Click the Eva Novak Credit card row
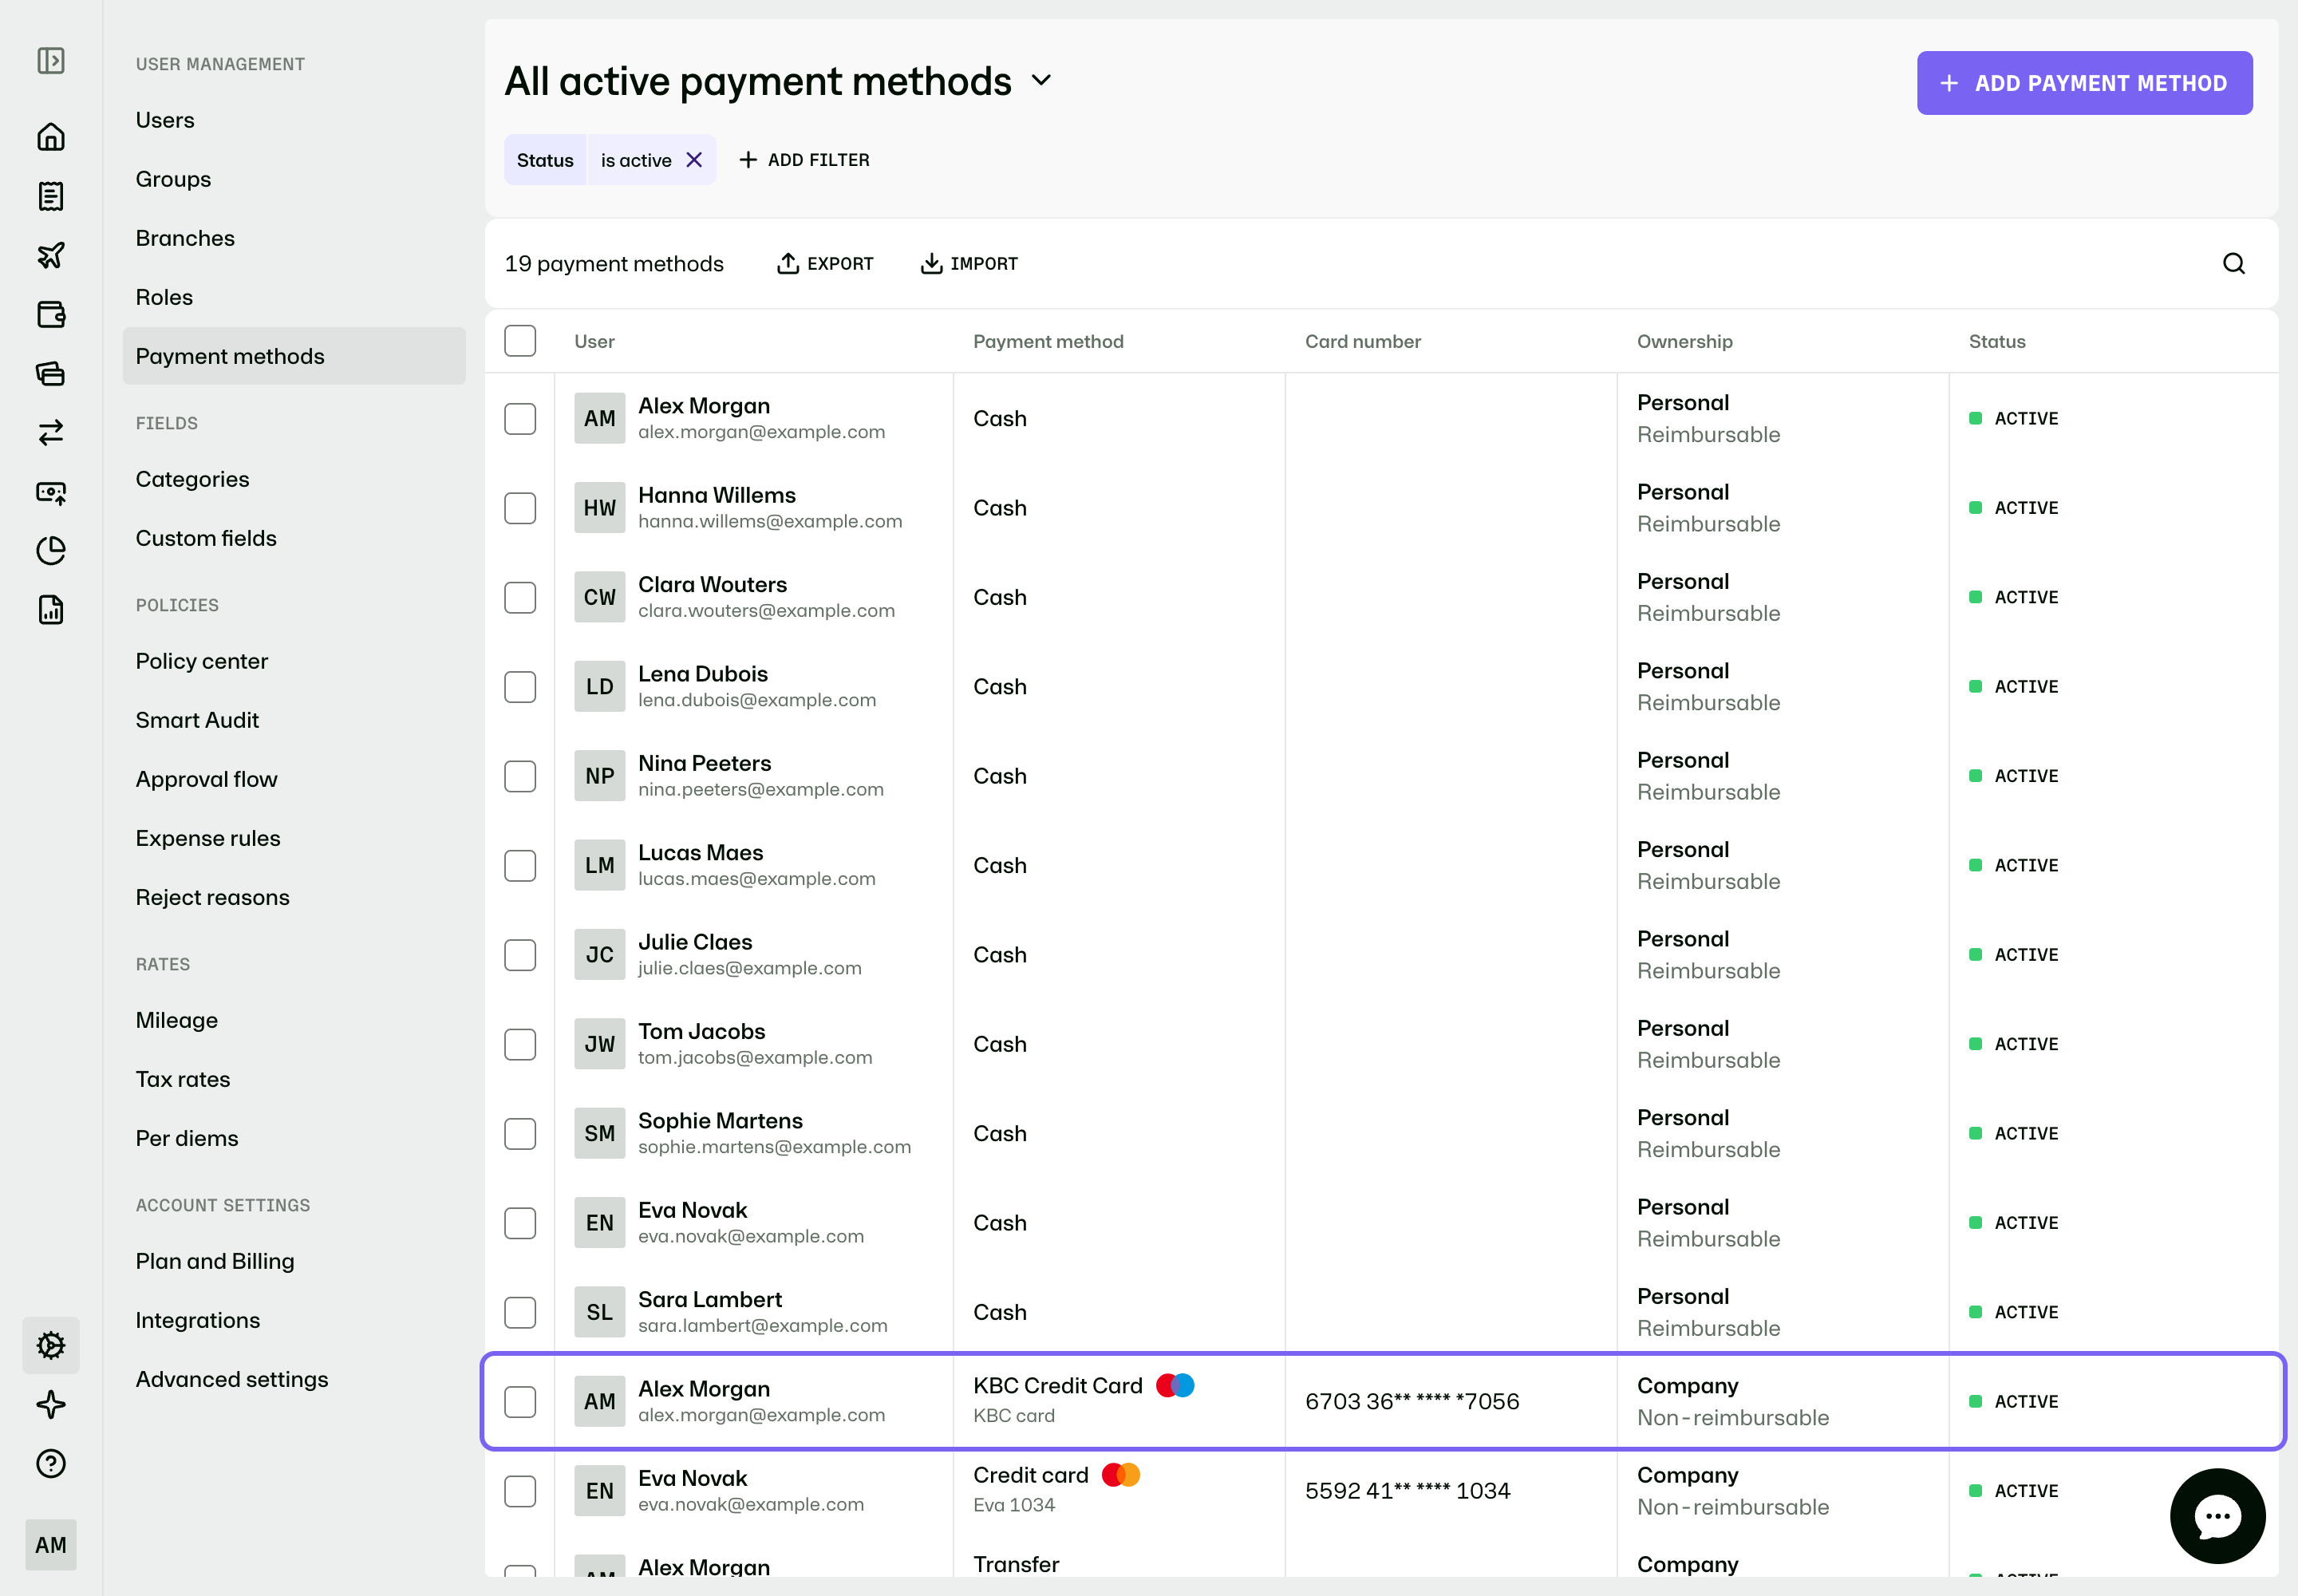 pos(1381,1491)
